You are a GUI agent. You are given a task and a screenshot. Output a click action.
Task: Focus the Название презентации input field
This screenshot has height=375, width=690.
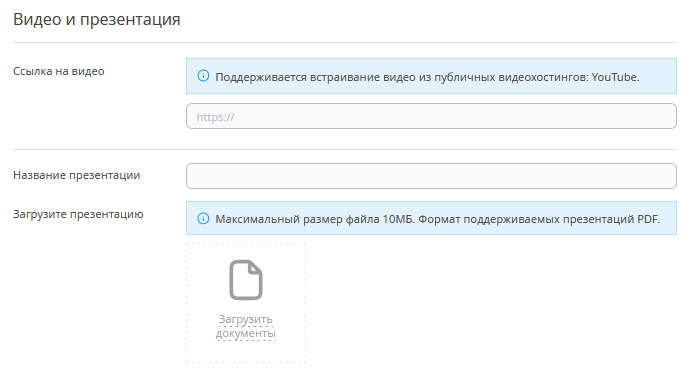click(431, 176)
